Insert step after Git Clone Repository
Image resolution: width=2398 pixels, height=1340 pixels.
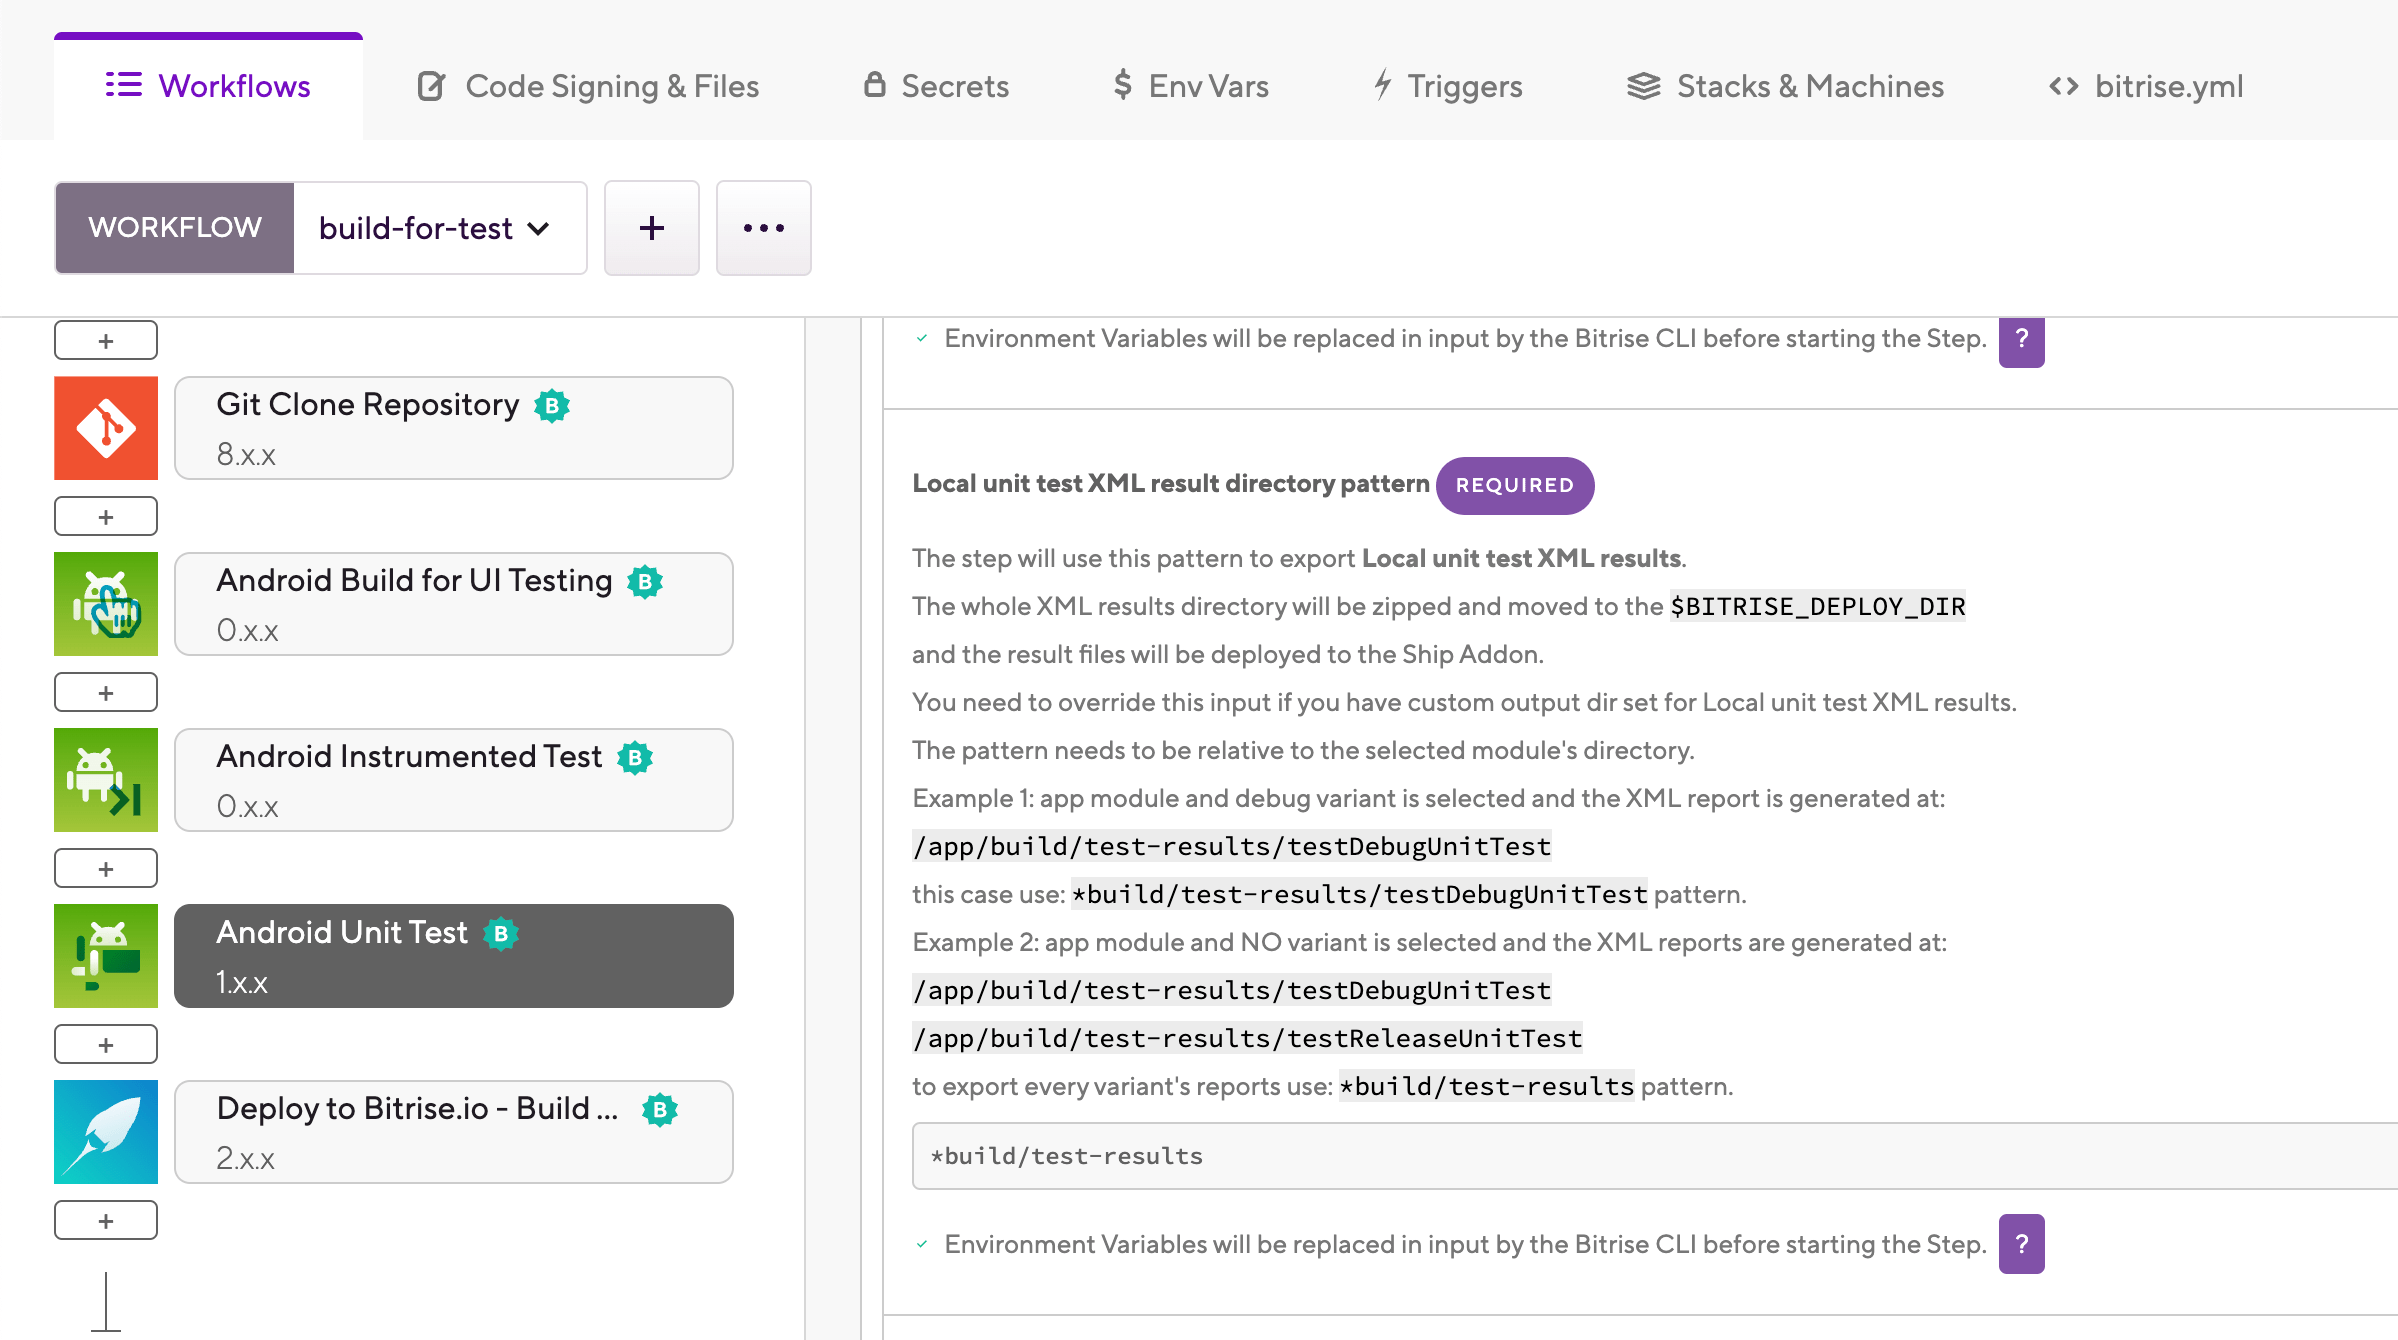coord(106,517)
